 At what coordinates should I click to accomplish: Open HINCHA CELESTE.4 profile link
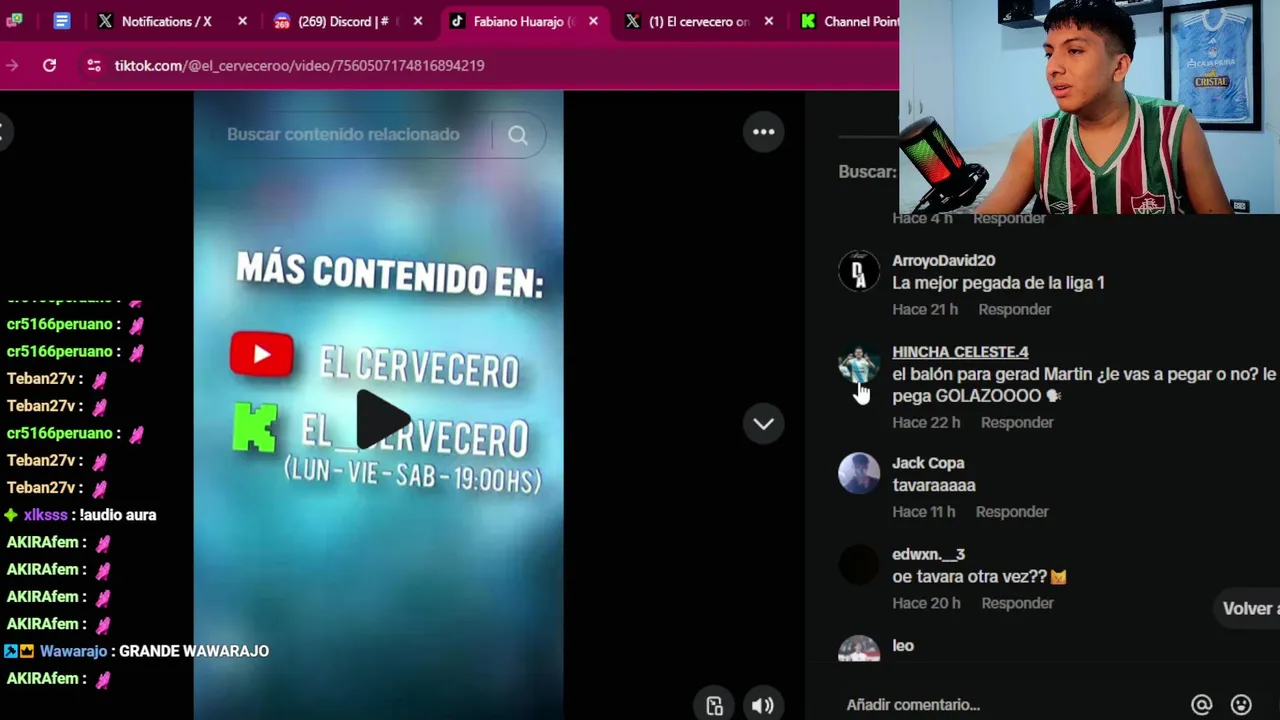[960, 352]
